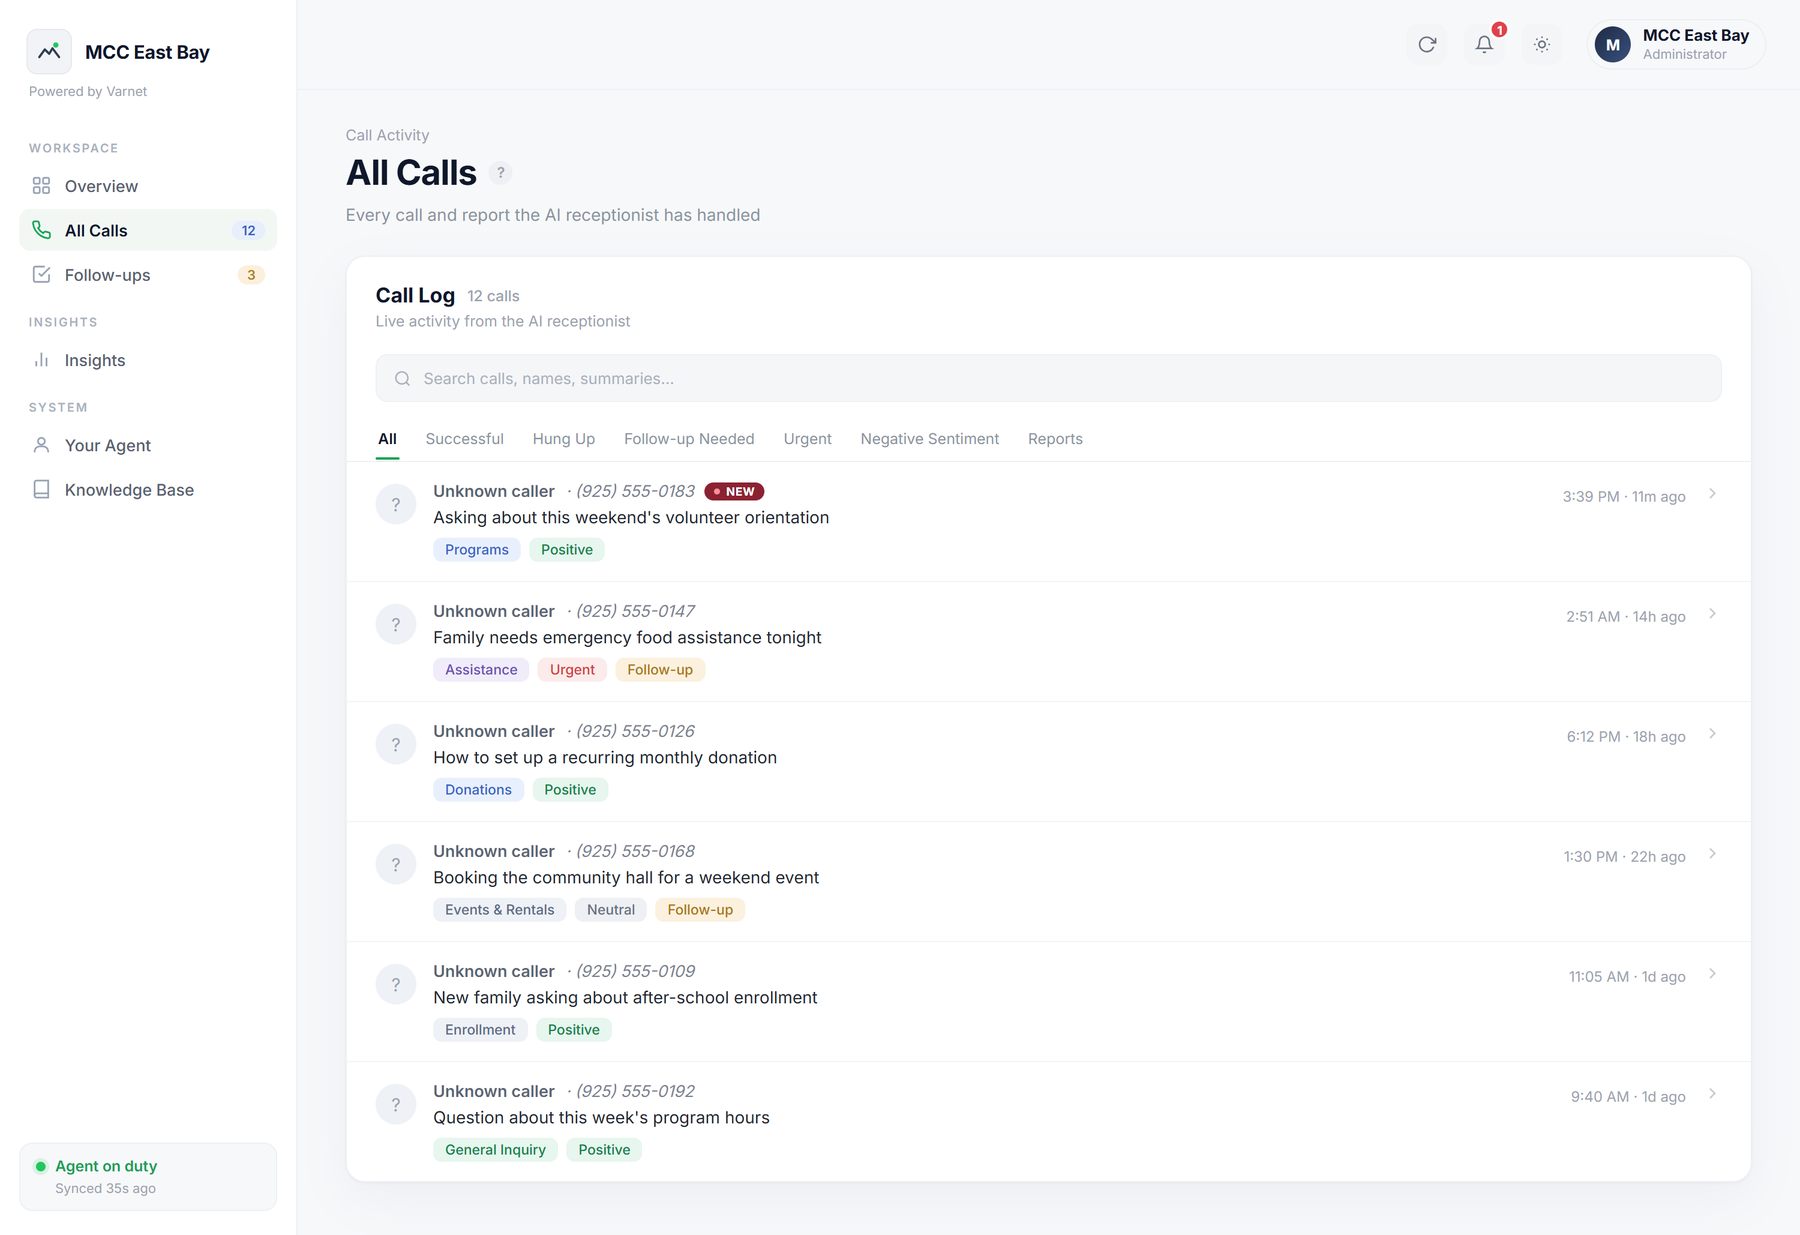Viewport: 1800px width, 1235px height.
Task: Open Knowledge Base page
Action: click(148, 490)
